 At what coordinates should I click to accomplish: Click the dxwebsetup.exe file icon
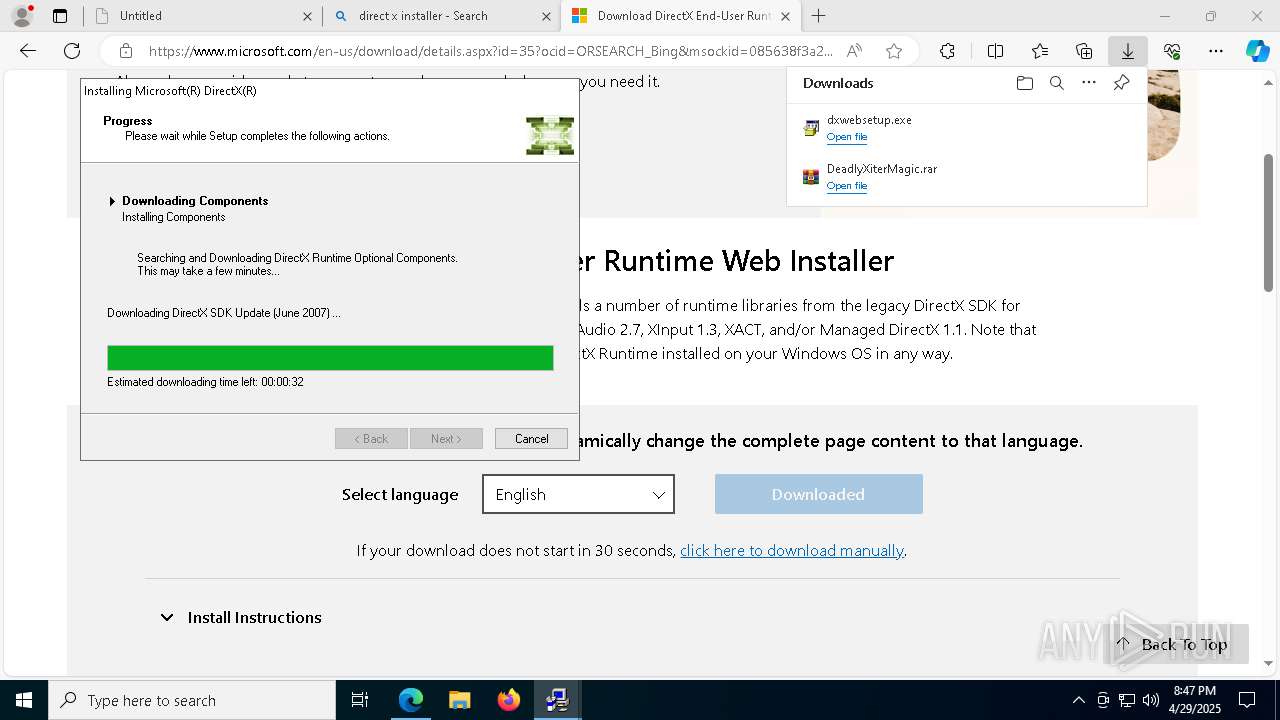click(x=811, y=128)
